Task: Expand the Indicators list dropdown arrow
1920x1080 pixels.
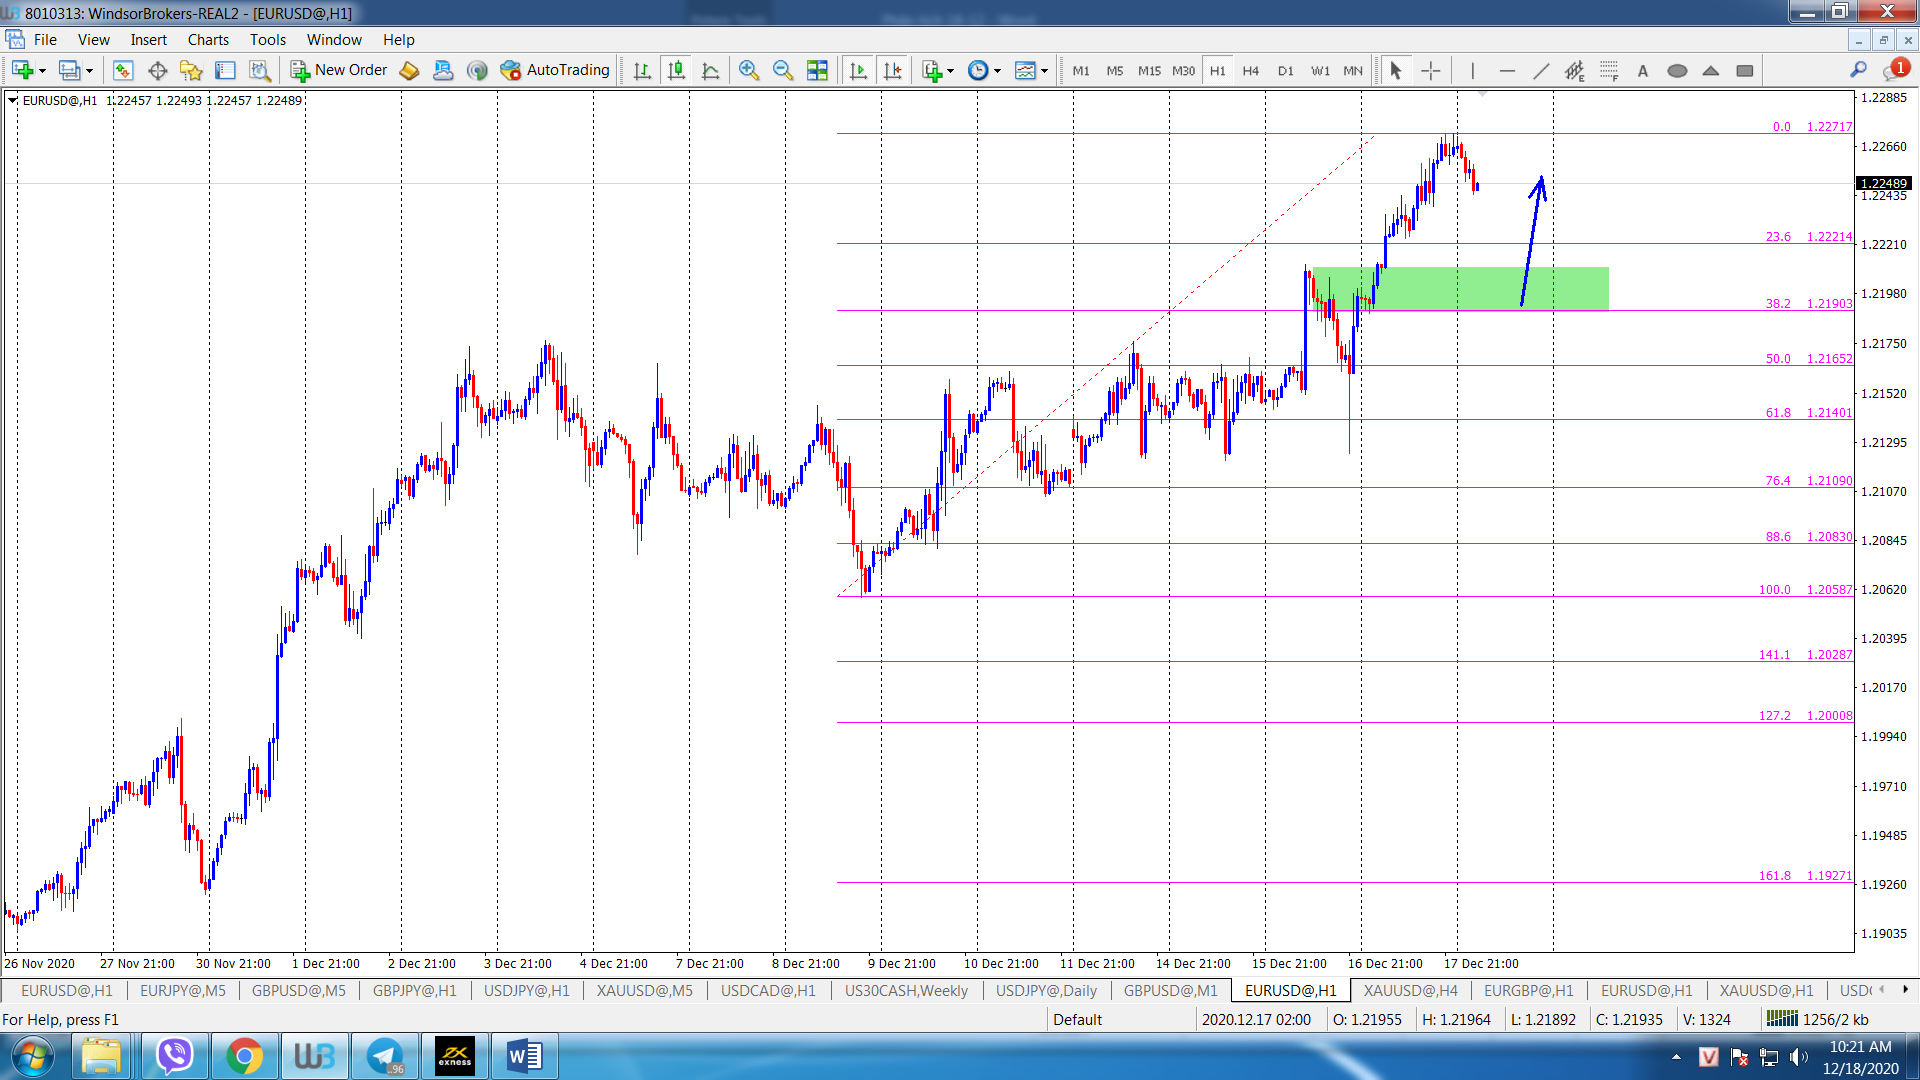Action: click(950, 71)
